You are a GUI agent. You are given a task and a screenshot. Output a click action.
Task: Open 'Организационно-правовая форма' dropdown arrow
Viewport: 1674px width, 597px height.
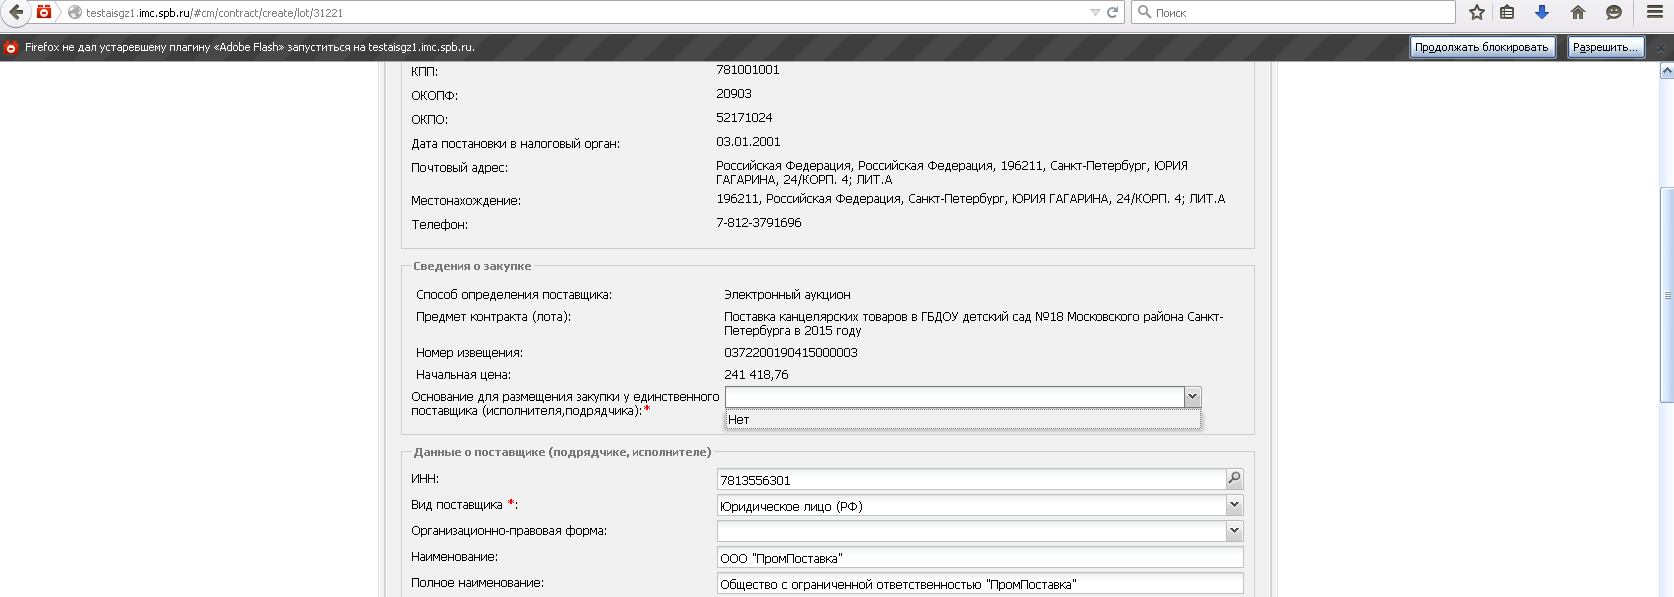click(x=1234, y=531)
